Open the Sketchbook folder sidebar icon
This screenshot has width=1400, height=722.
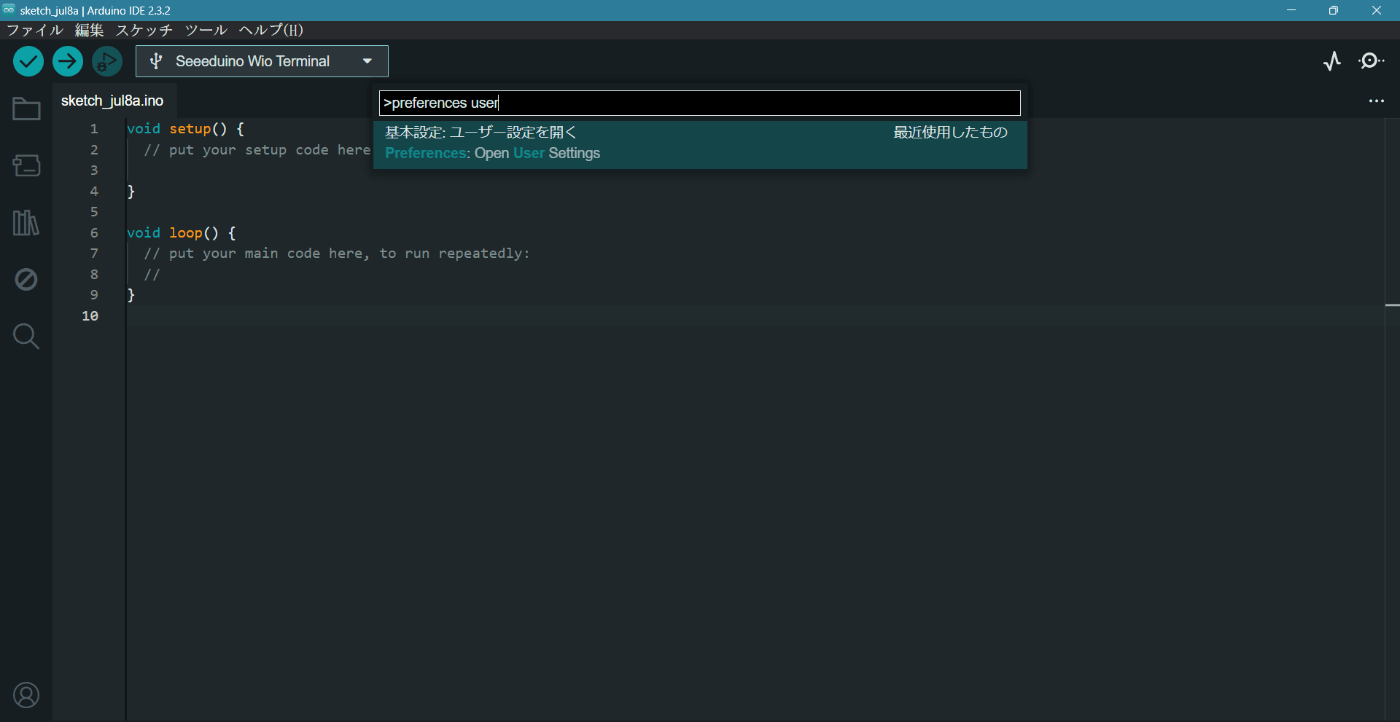point(26,109)
